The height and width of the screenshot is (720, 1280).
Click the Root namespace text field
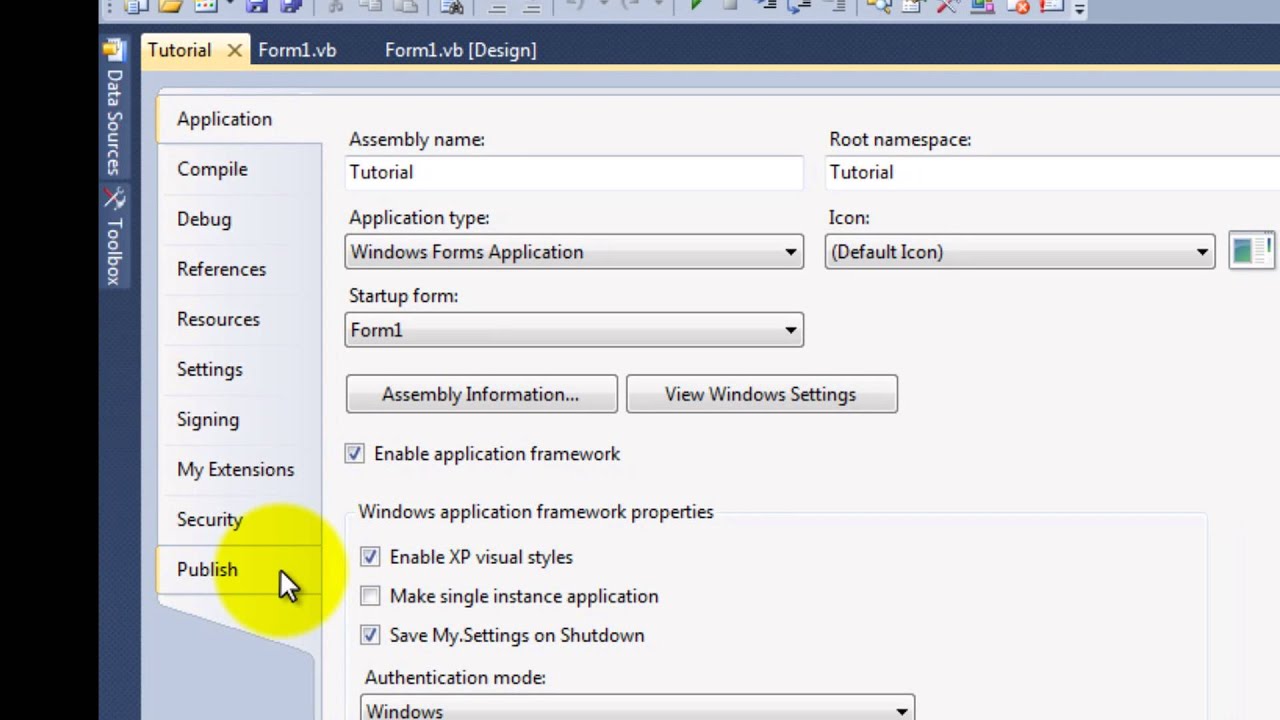click(x=1052, y=172)
